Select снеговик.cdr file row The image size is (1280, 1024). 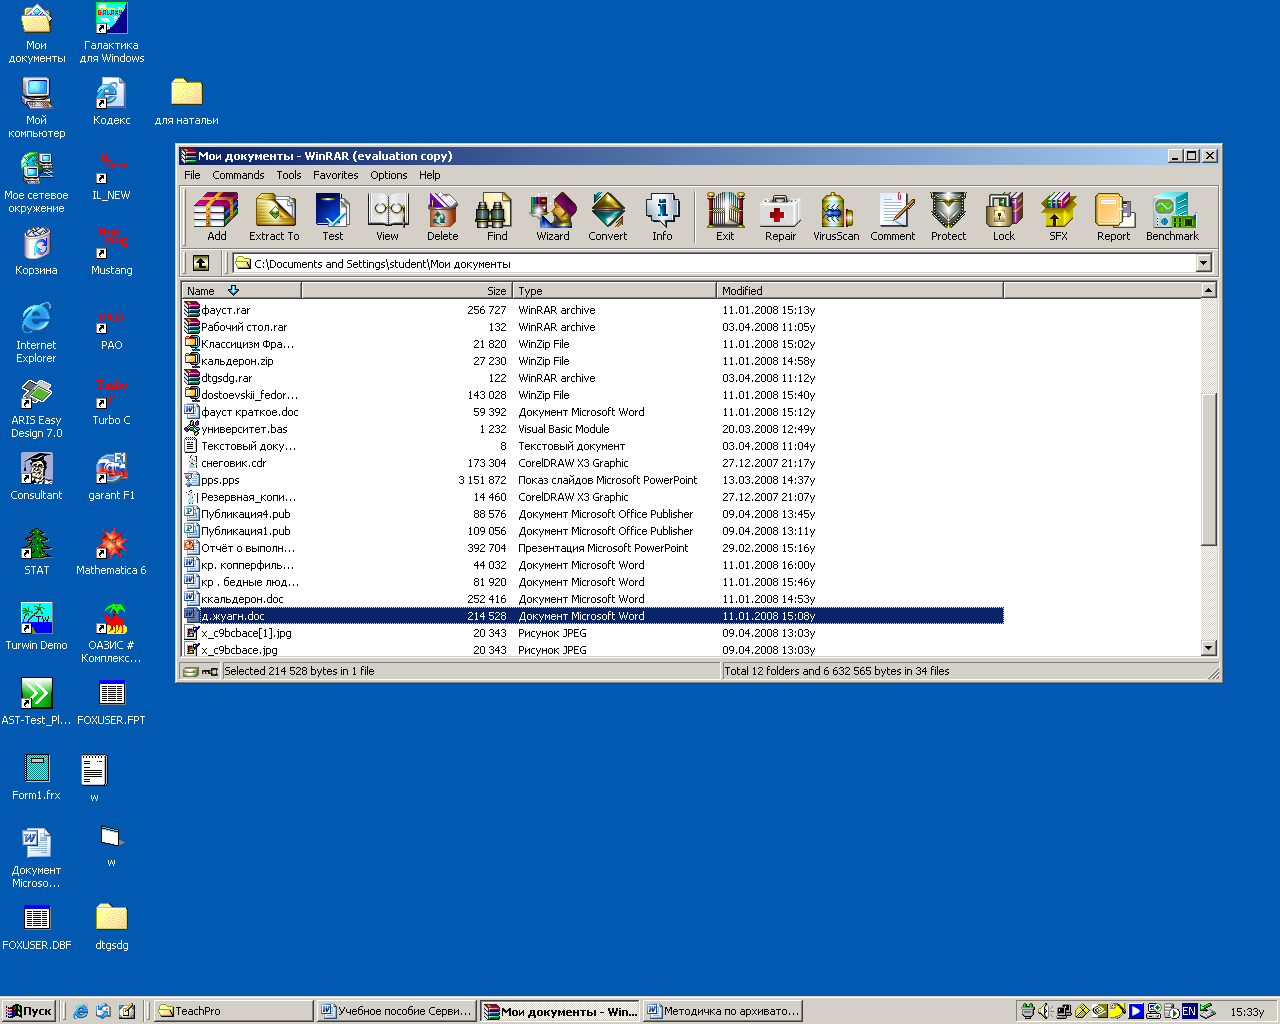pyautogui.click(x=593, y=463)
